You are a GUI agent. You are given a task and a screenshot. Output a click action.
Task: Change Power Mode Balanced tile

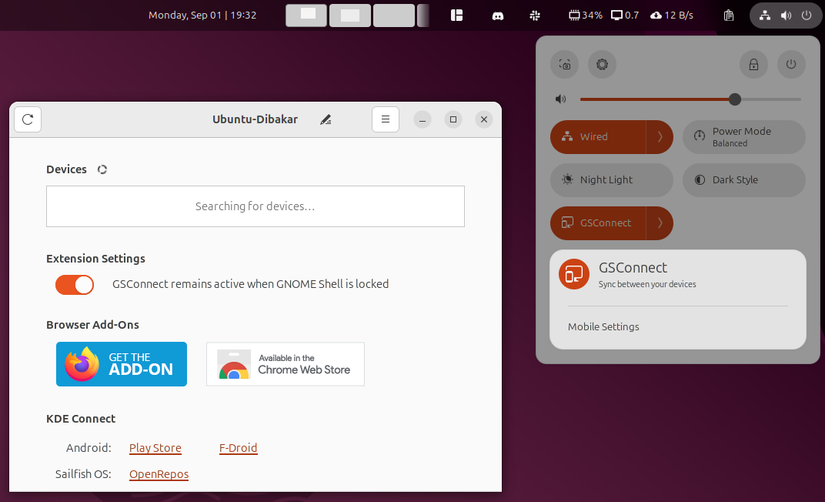(744, 137)
